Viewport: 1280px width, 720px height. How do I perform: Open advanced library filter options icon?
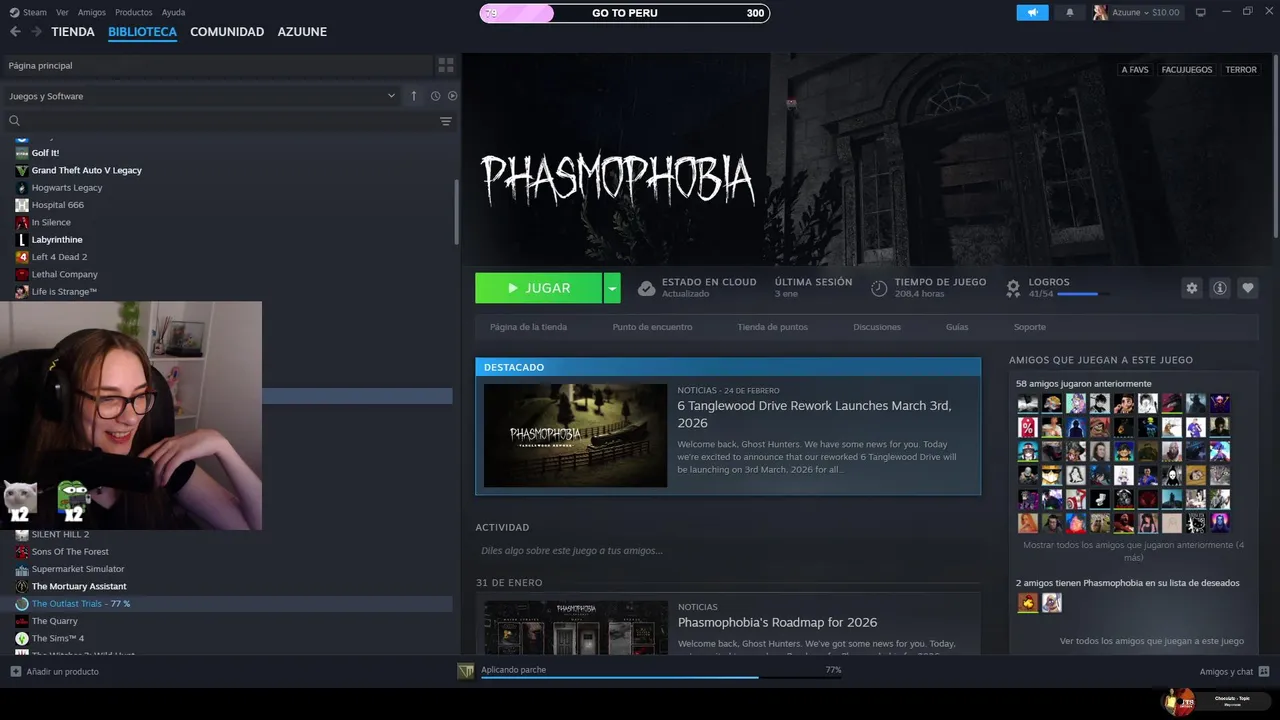446,121
